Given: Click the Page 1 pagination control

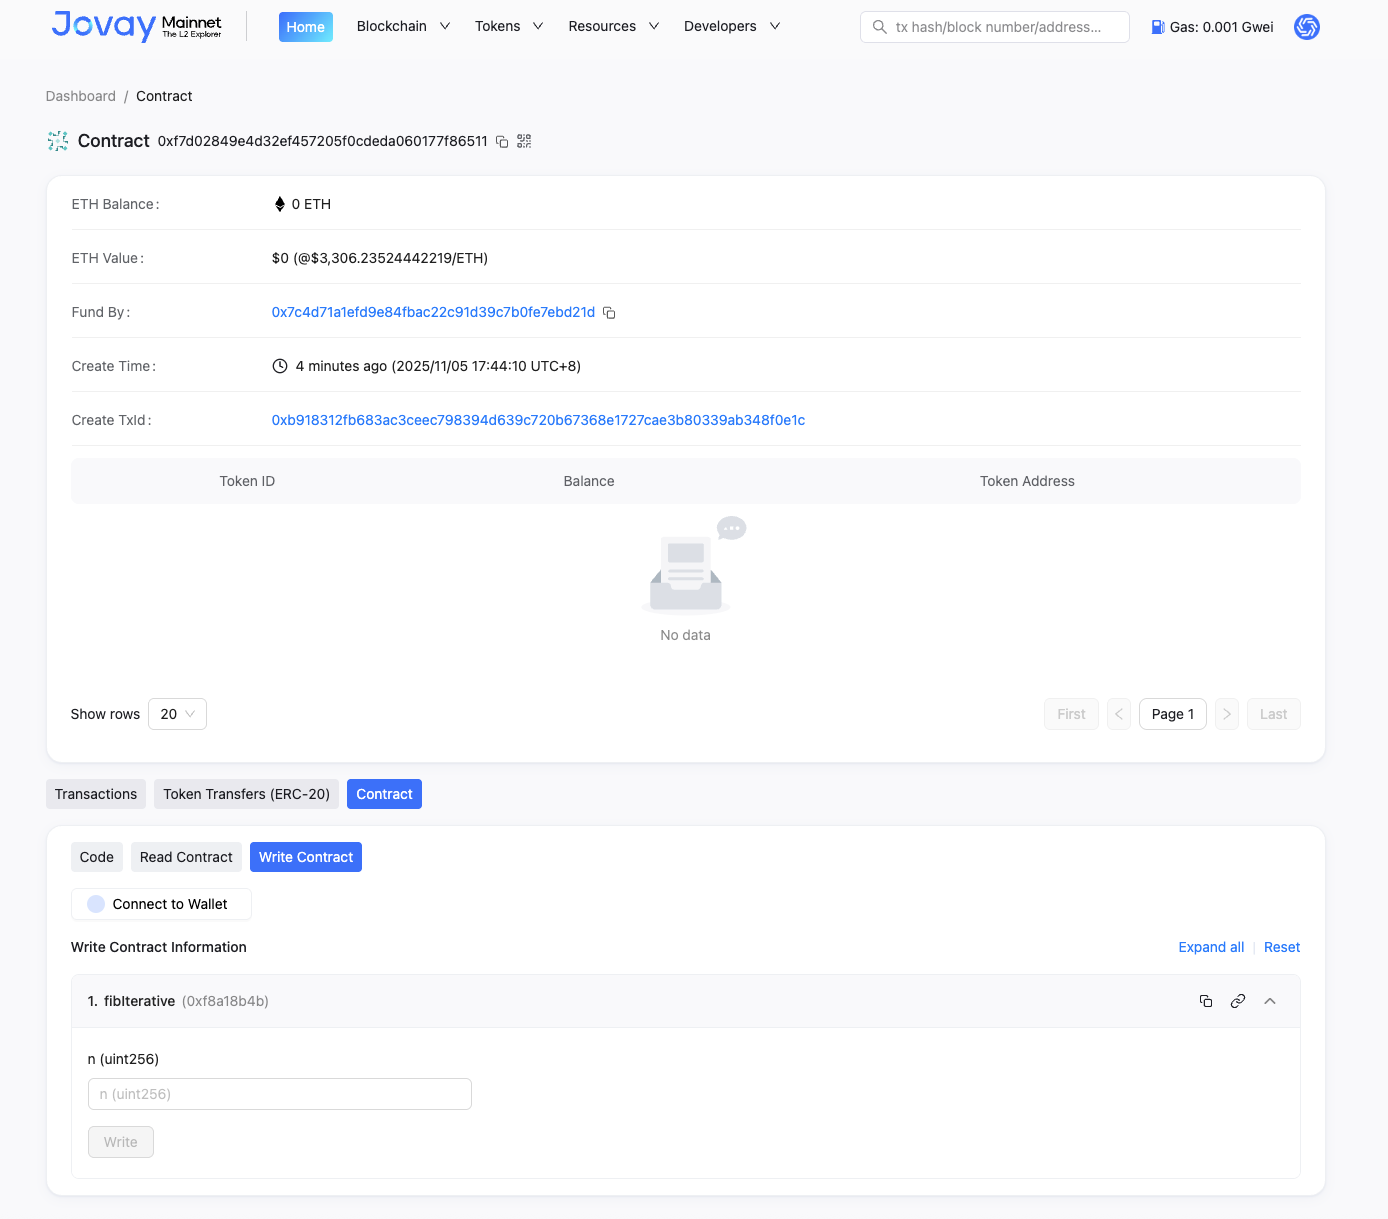Looking at the screenshot, I should (x=1172, y=714).
